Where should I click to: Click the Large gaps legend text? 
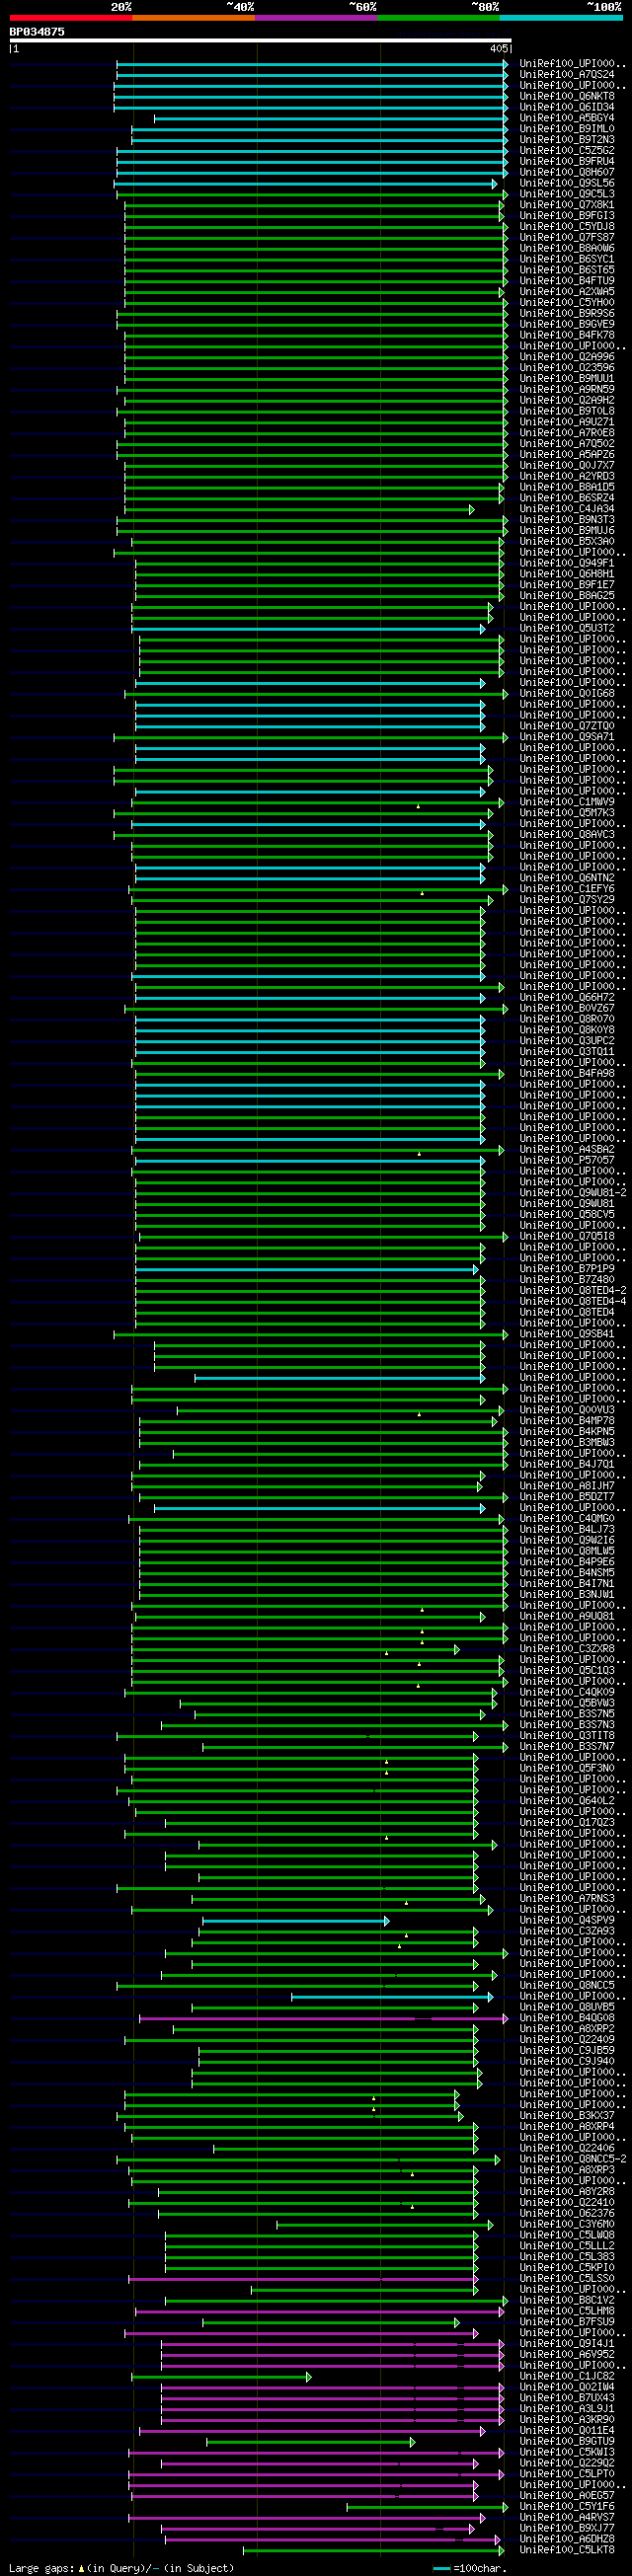[x=121, y=2568]
